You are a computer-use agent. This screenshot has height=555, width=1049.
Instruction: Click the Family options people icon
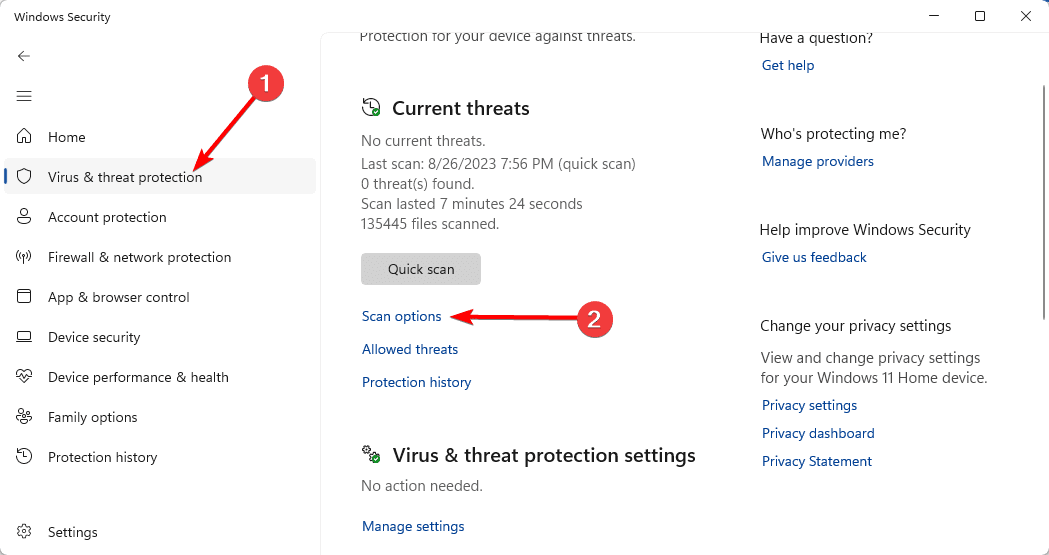24,417
